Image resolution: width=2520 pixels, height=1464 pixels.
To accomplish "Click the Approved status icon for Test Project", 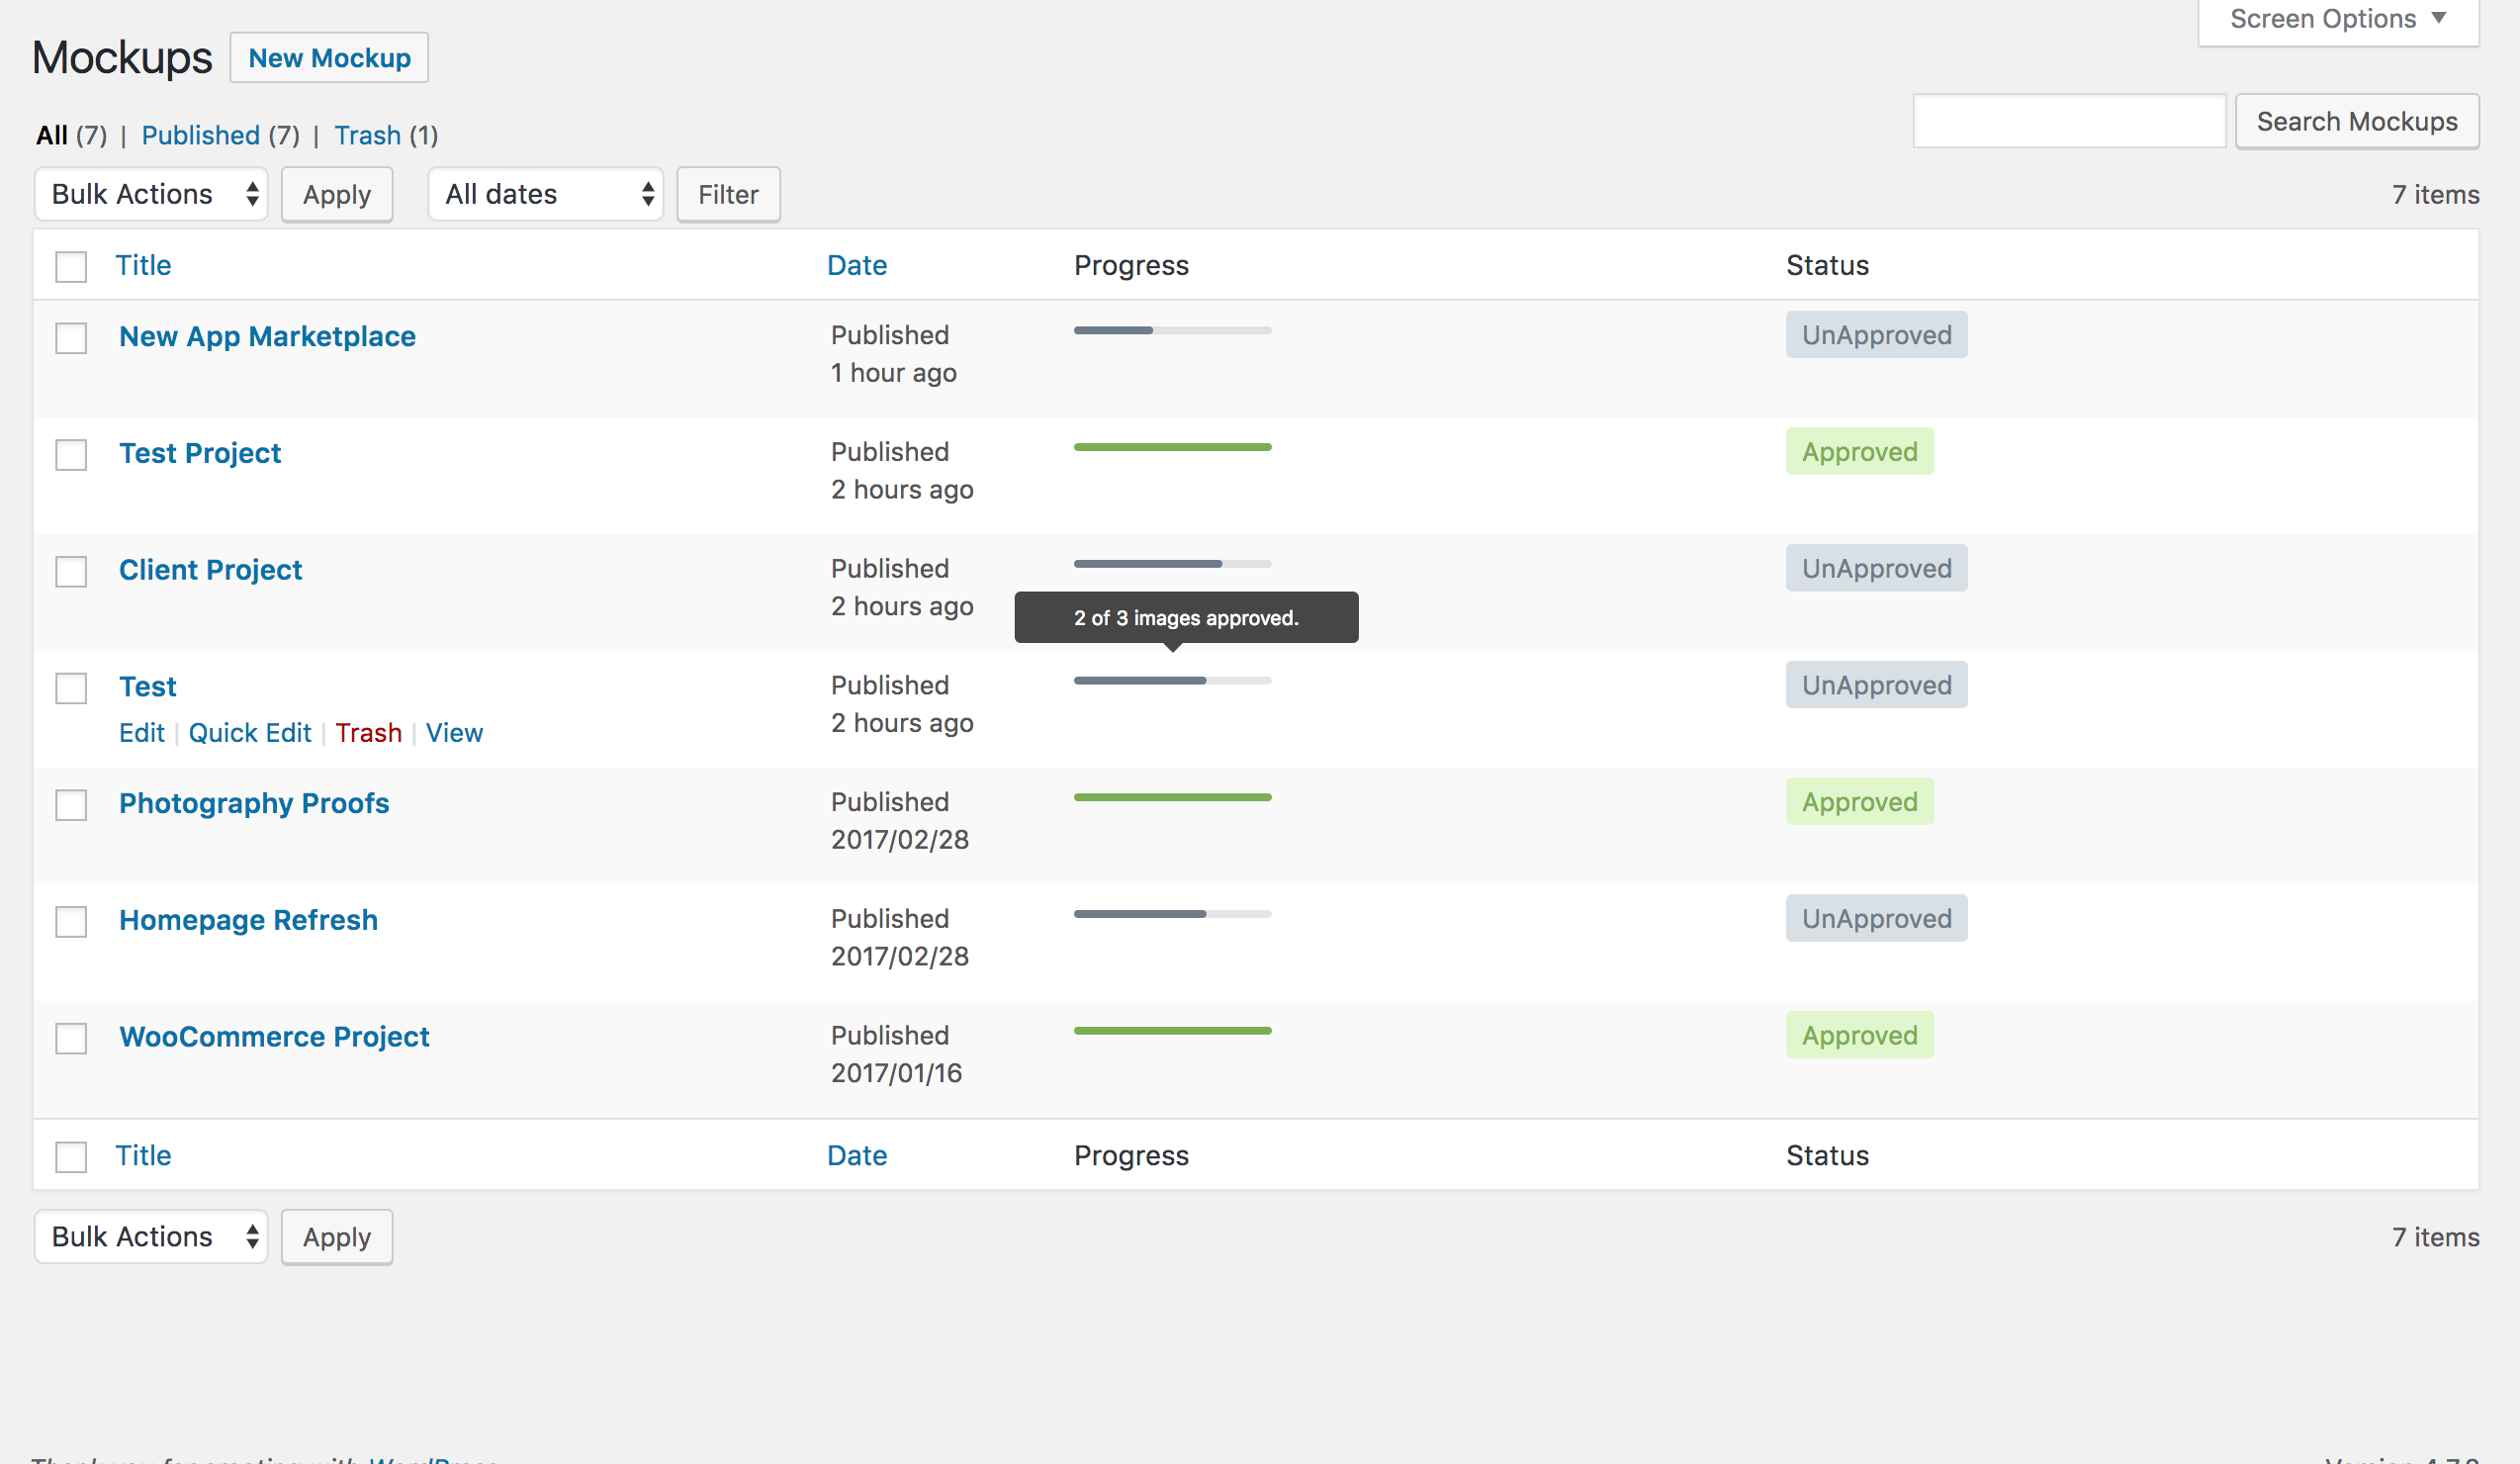I will coord(1858,451).
